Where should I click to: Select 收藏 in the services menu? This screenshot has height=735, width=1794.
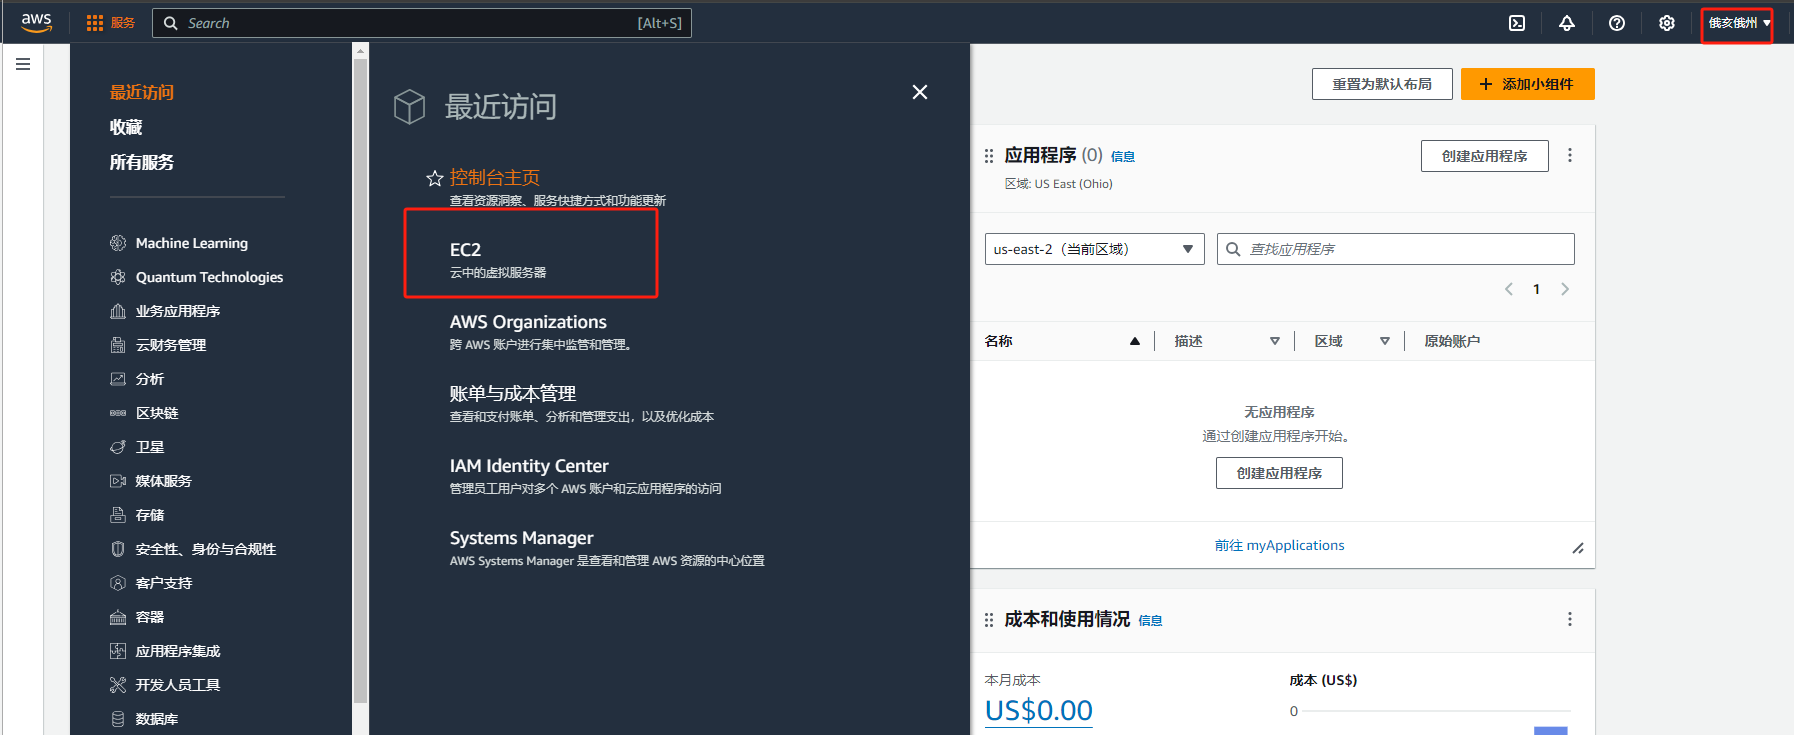126,127
